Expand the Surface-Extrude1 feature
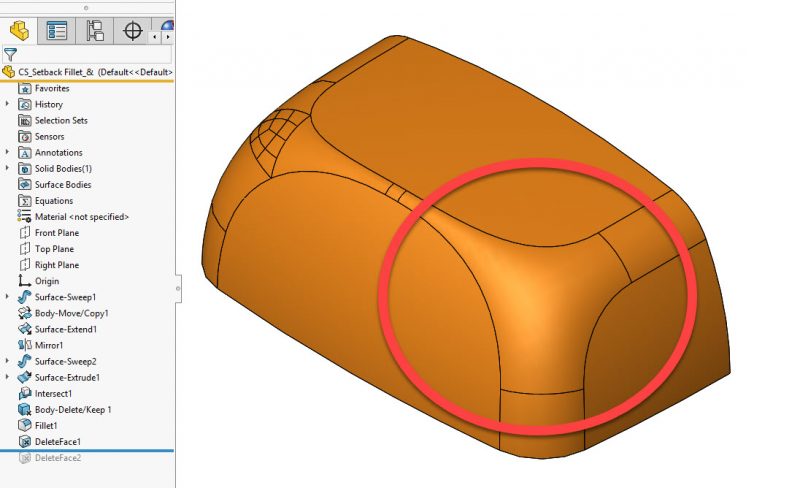This screenshot has height=488, width=800. (x=8, y=377)
